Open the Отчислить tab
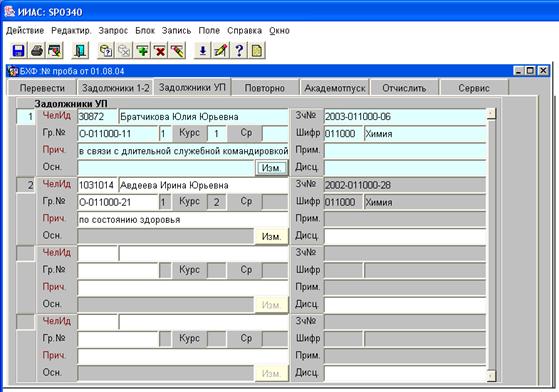 click(404, 88)
